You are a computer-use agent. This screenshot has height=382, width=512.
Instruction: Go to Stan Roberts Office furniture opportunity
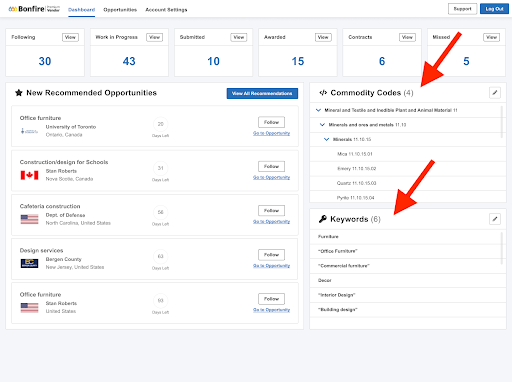pyautogui.click(x=271, y=310)
